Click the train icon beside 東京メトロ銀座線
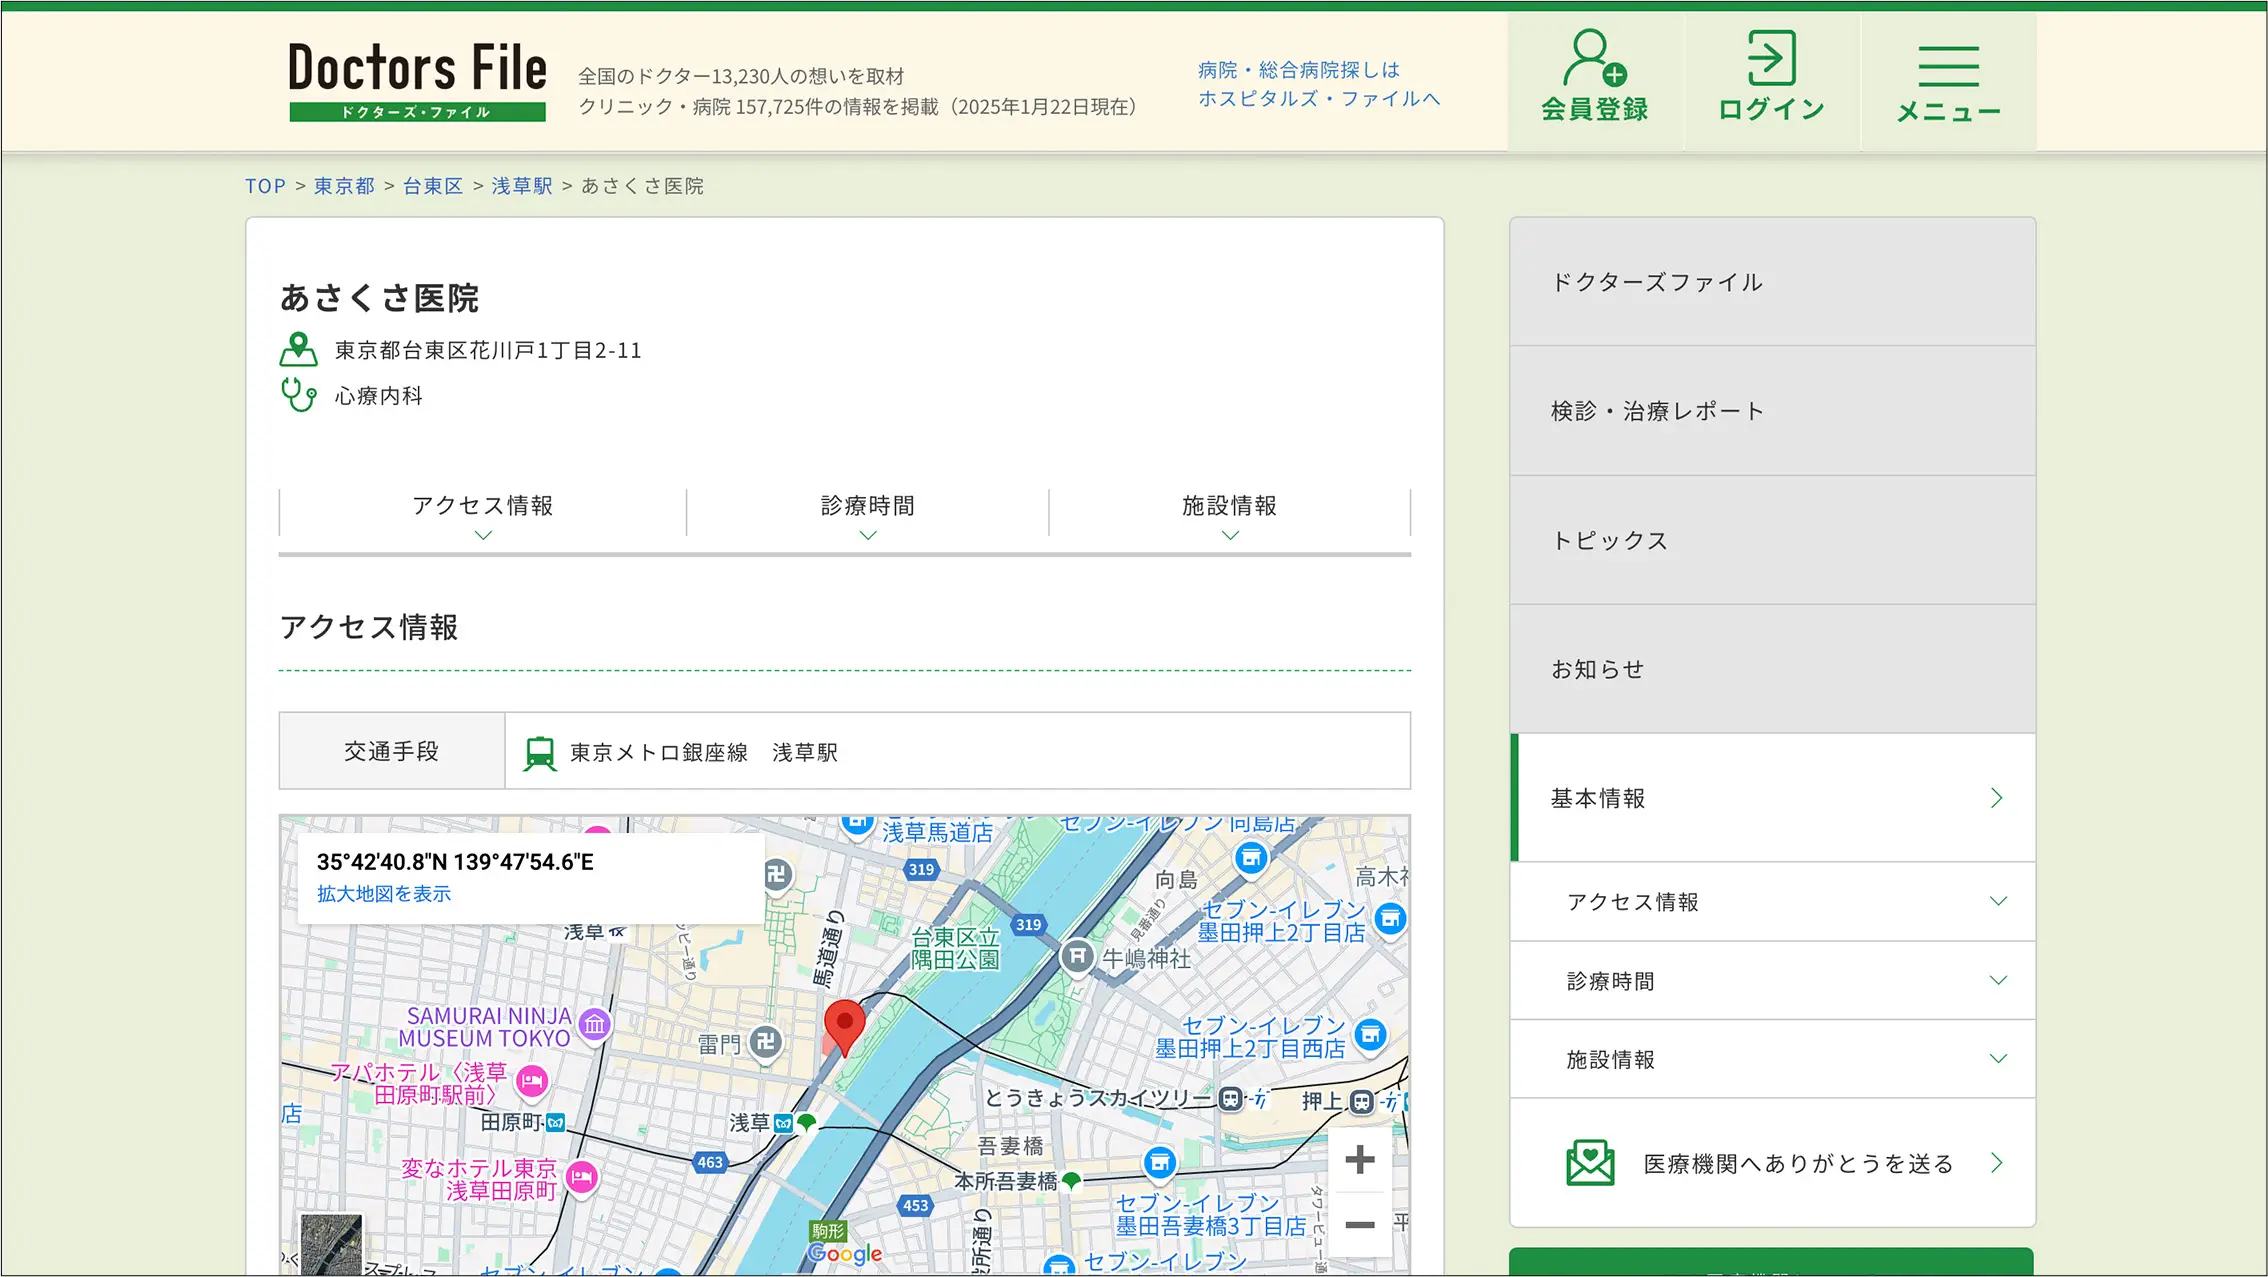2268x1277 pixels. point(541,751)
